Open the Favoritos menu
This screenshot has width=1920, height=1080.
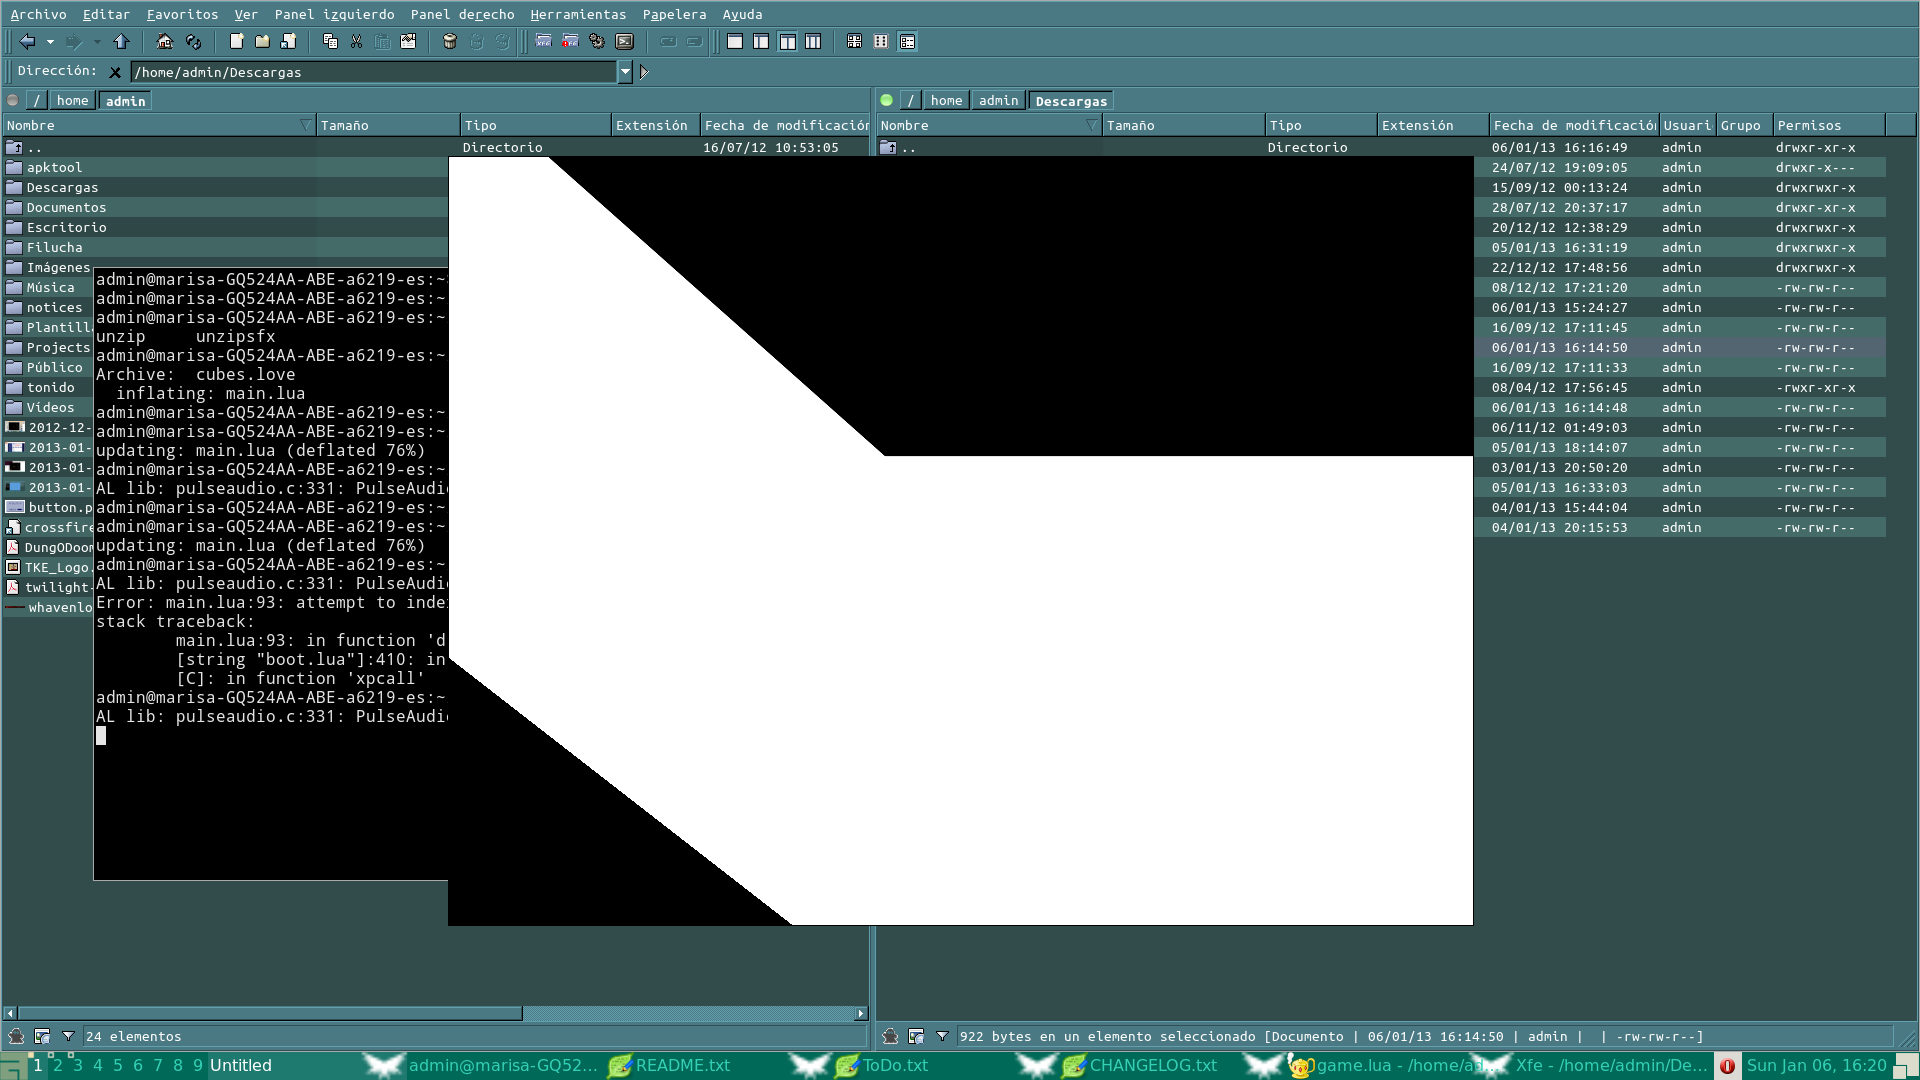pyautogui.click(x=182, y=14)
